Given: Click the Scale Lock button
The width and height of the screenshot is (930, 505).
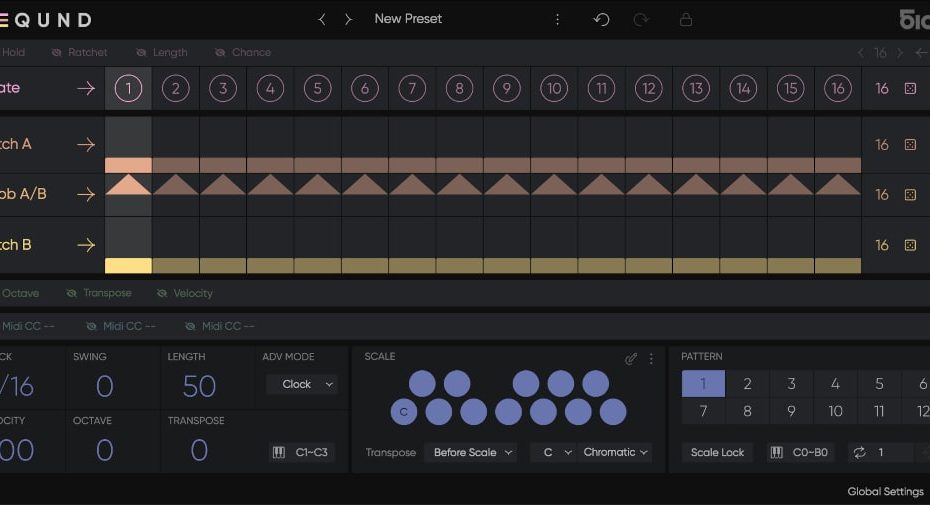Looking at the screenshot, I should tap(717, 452).
